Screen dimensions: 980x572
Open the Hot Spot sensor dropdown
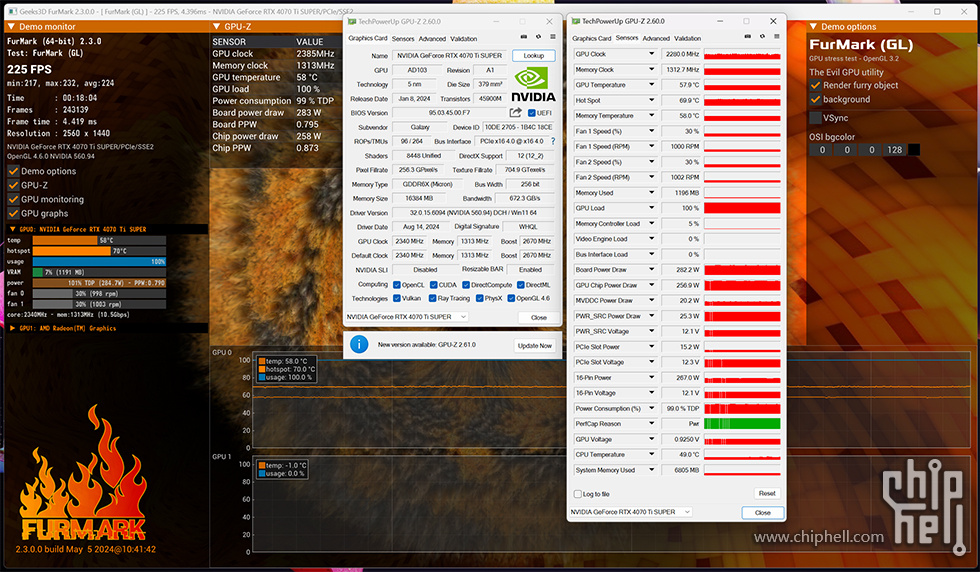coord(651,100)
